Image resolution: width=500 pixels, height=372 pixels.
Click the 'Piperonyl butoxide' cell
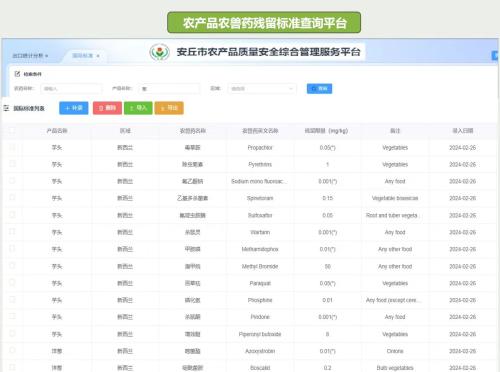click(x=260, y=334)
